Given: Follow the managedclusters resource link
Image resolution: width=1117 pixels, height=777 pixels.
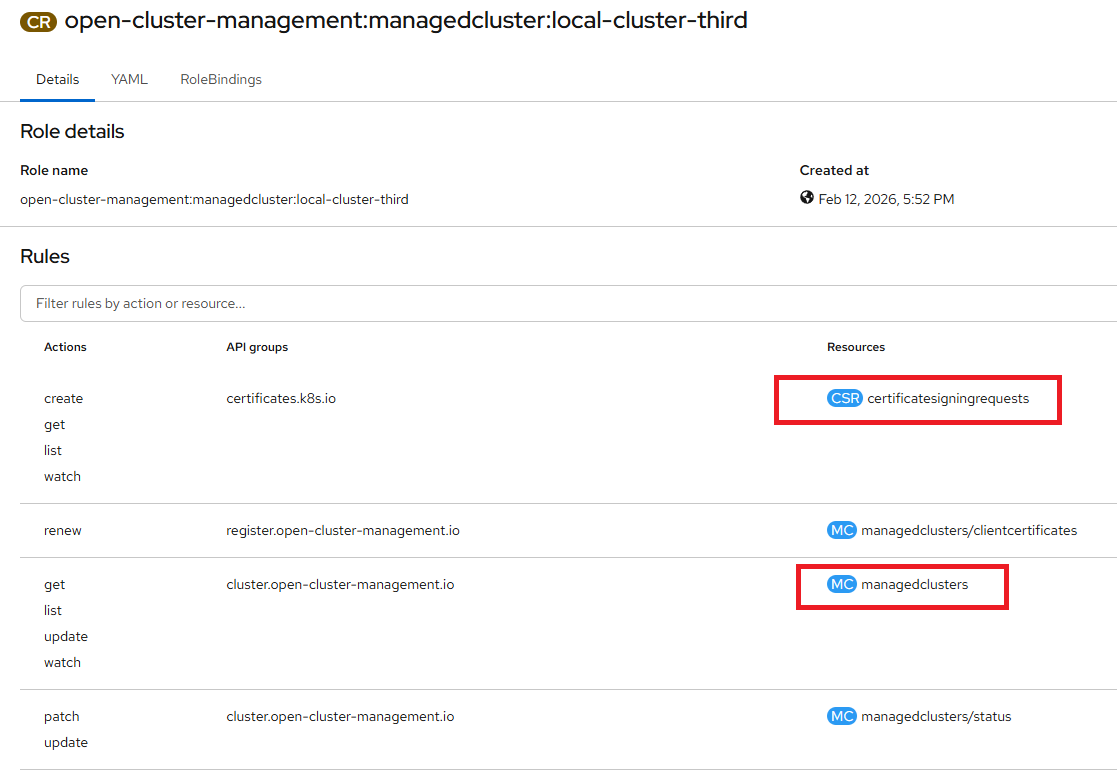Looking at the screenshot, I should click(x=914, y=585).
